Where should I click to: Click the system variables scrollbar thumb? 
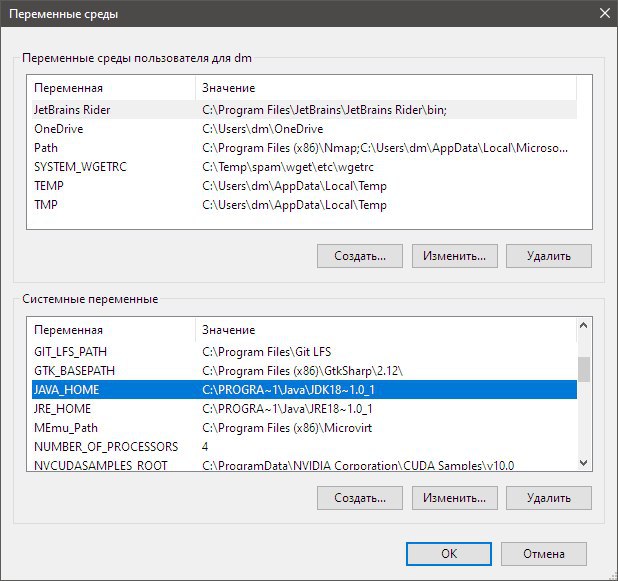pyautogui.click(x=584, y=369)
